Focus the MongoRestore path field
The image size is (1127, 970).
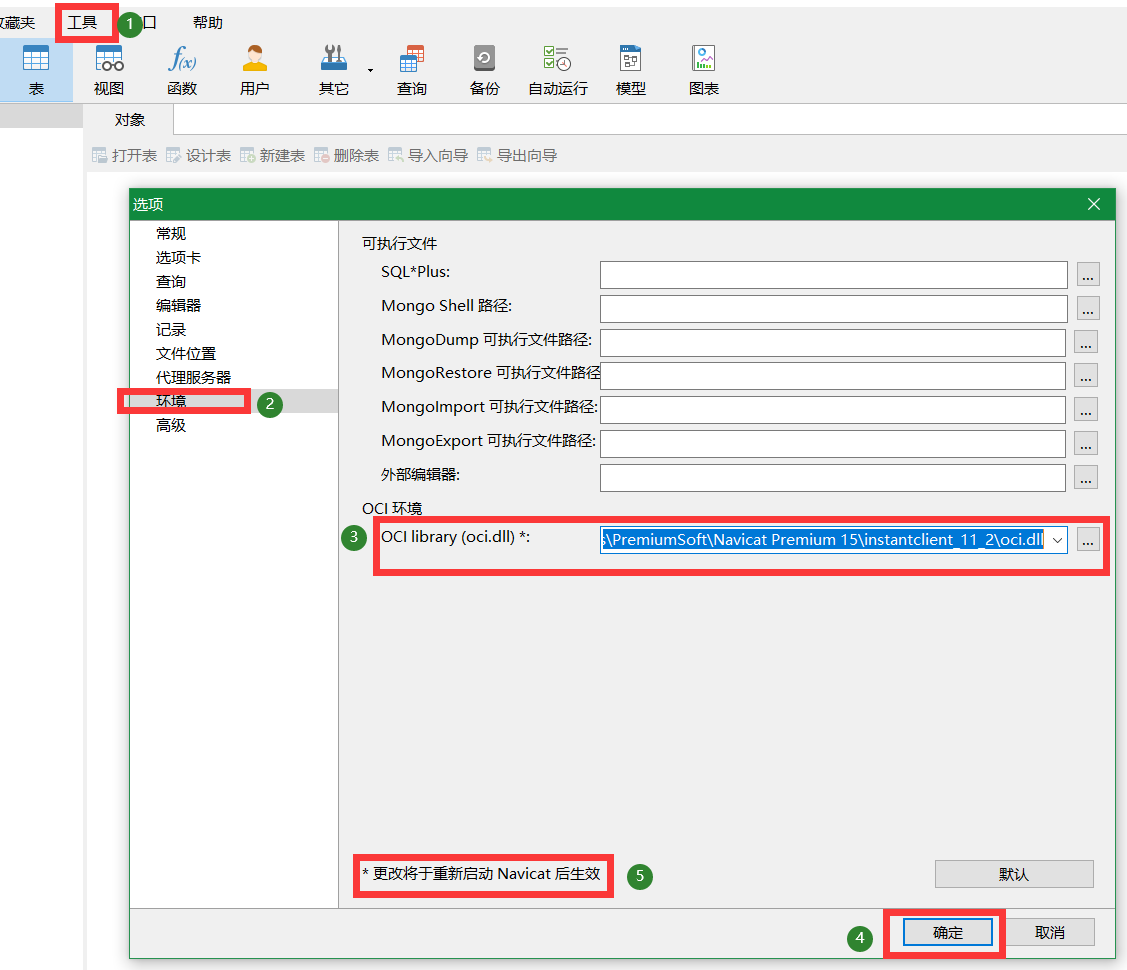point(833,376)
